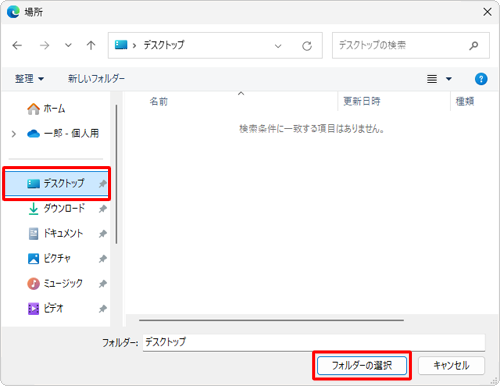Open the view options dropdown arrow

coord(449,79)
